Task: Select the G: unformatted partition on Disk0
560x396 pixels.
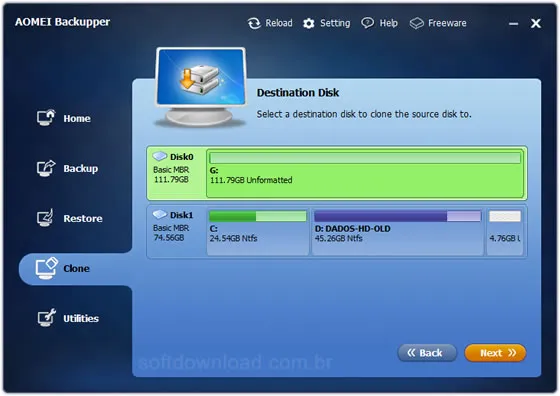Action: 365,173
